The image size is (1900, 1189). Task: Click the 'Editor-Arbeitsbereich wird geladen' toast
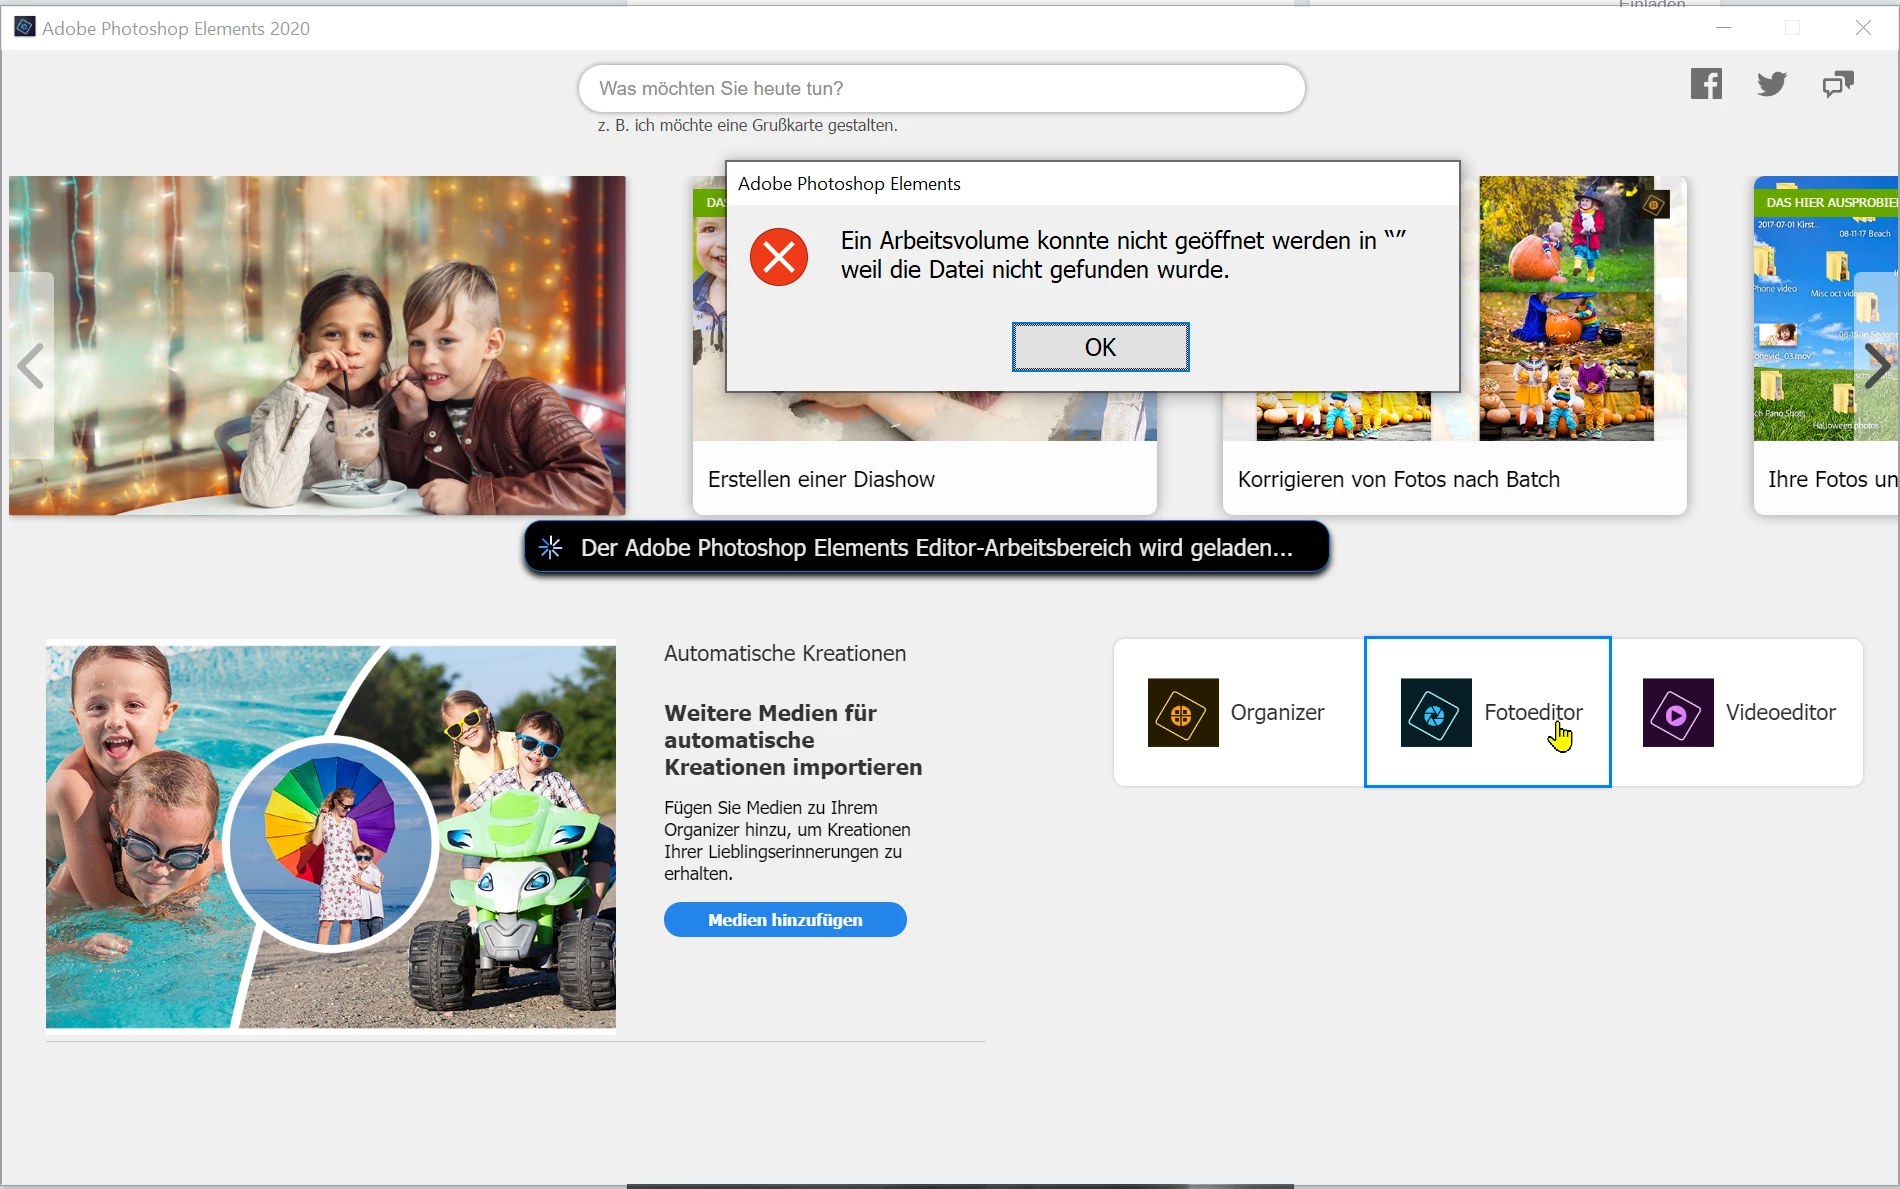pos(927,547)
